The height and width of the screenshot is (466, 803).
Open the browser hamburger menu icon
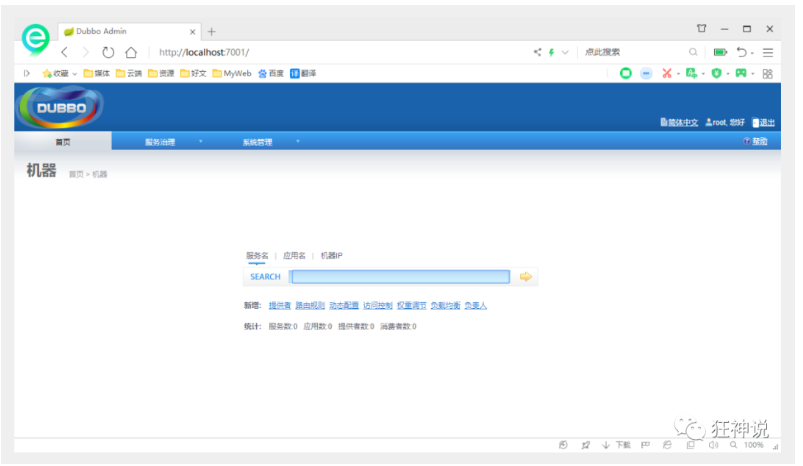768,52
